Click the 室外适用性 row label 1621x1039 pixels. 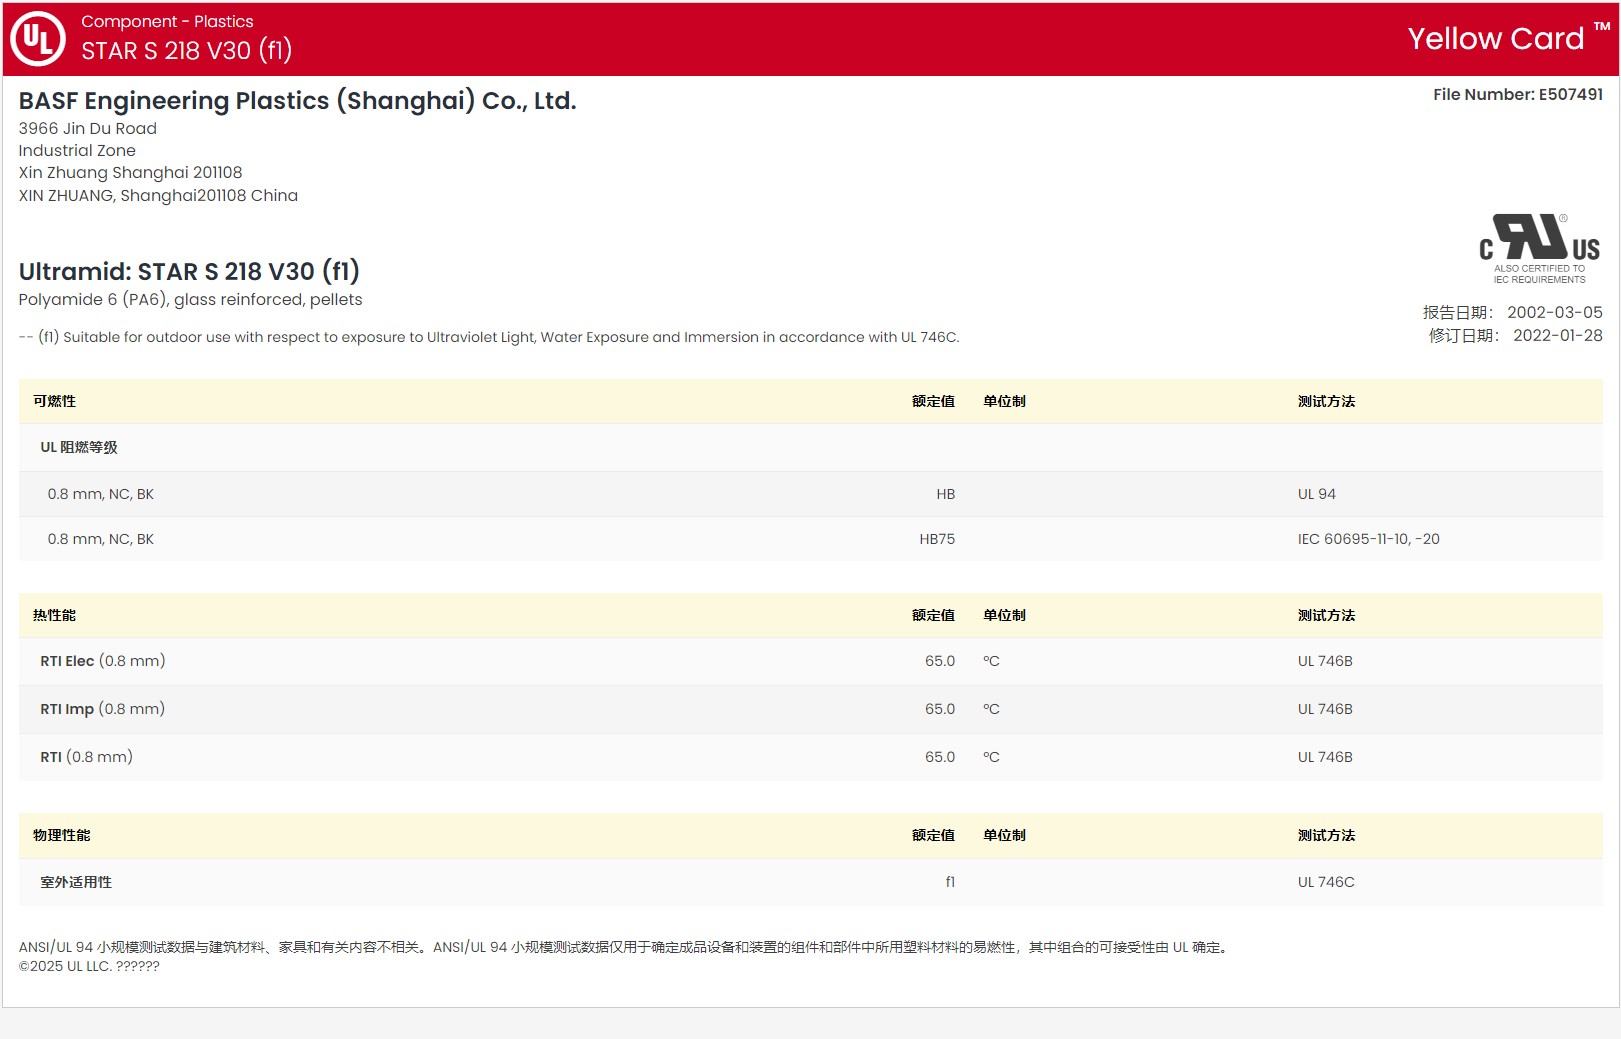tap(76, 882)
